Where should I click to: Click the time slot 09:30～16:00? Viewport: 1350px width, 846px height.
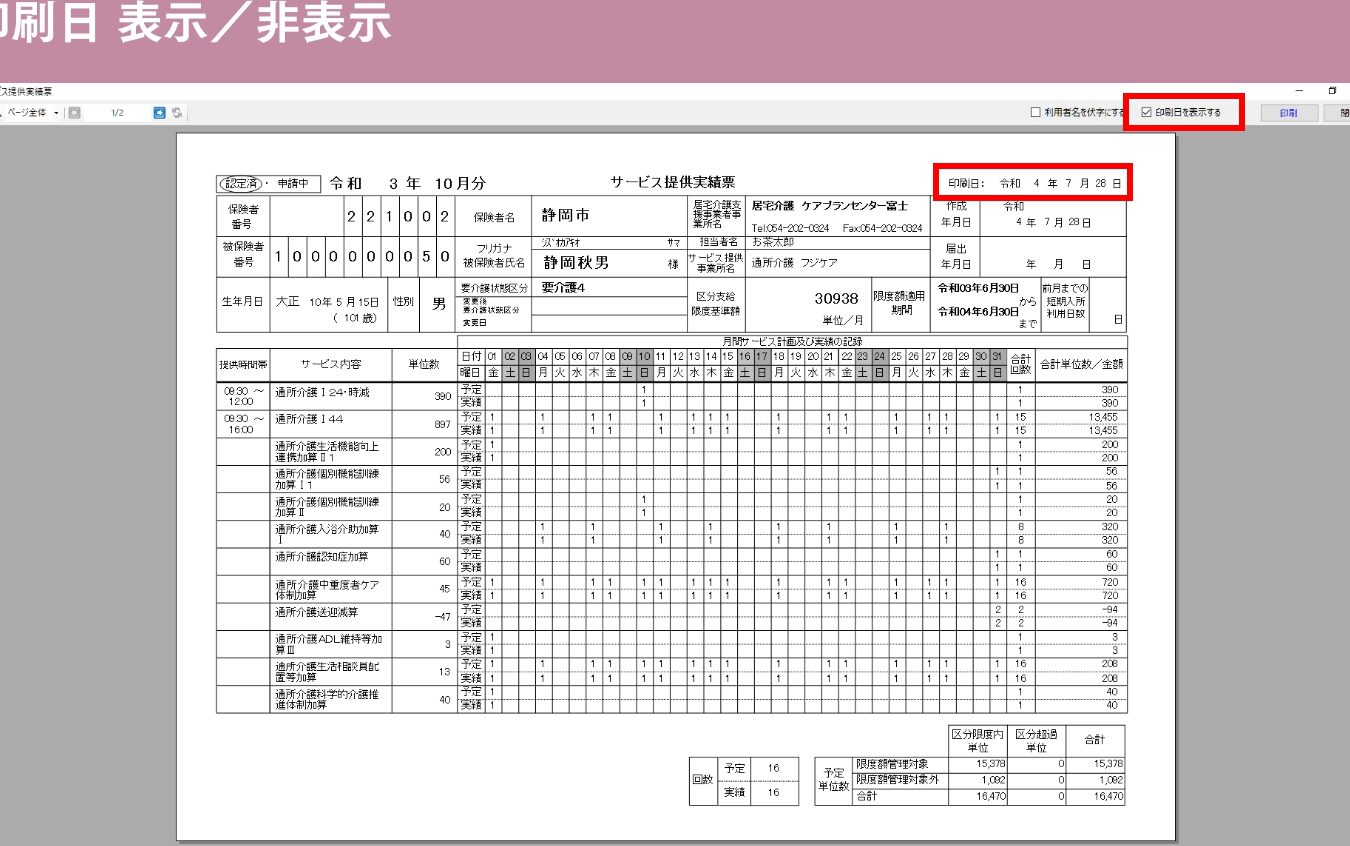point(243,424)
